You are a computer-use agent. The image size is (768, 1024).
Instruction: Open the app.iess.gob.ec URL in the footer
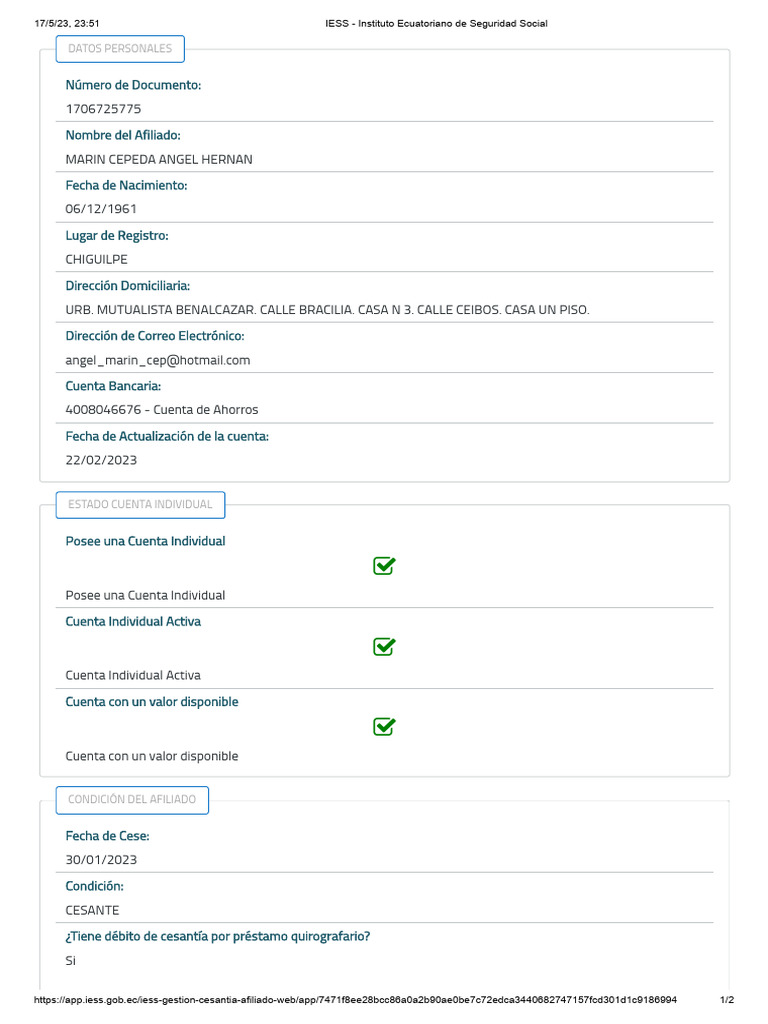coord(355,1000)
